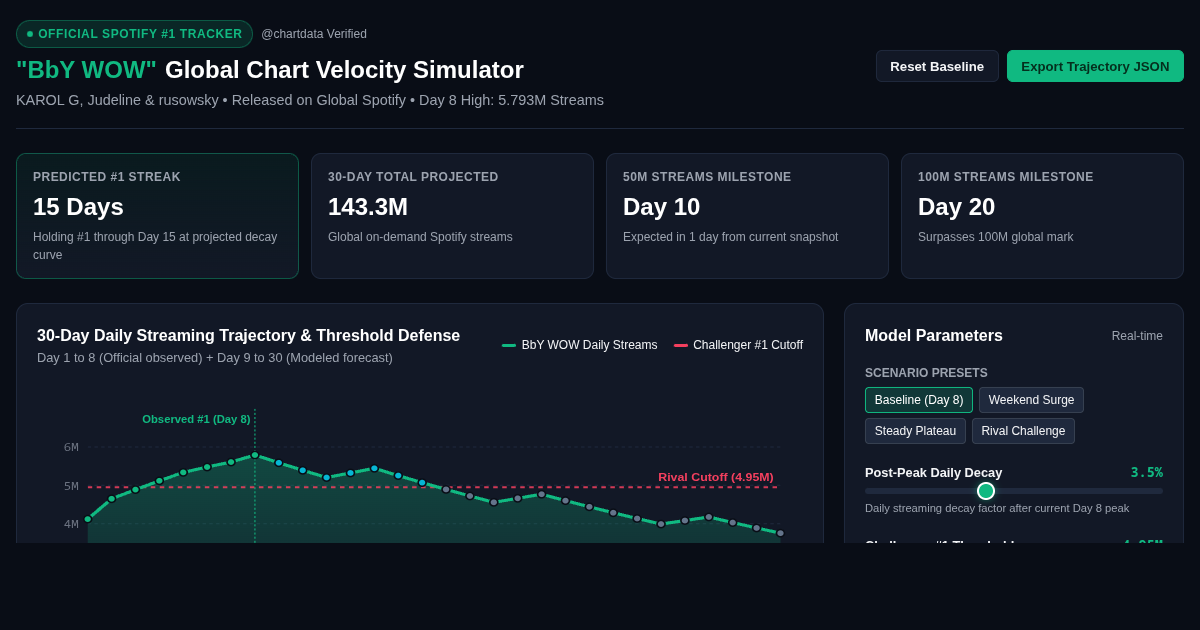Select the Baseline (Day 8) preset
Viewport: 1200px width, 630px height.
pos(919,400)
